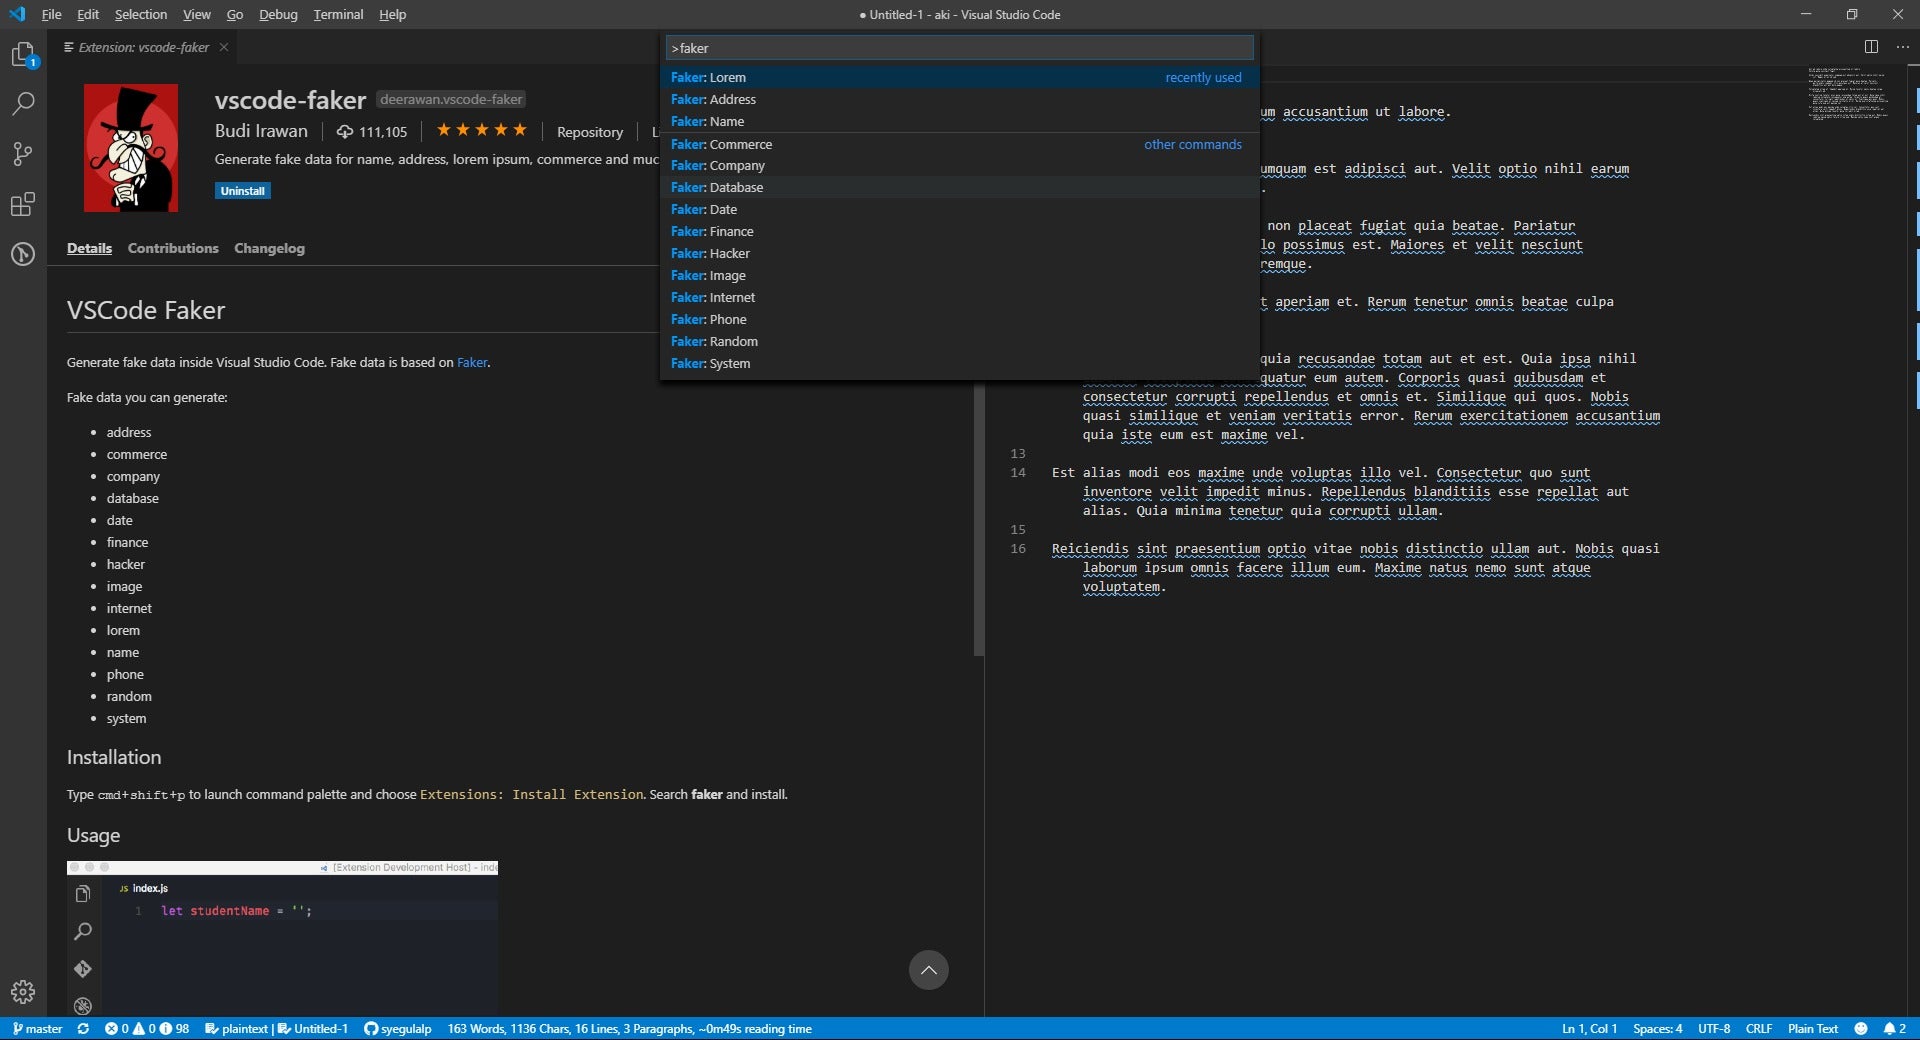1920x1040 pixels.
Task: Run the Faker: Random command
Action: tap(959, 341)
